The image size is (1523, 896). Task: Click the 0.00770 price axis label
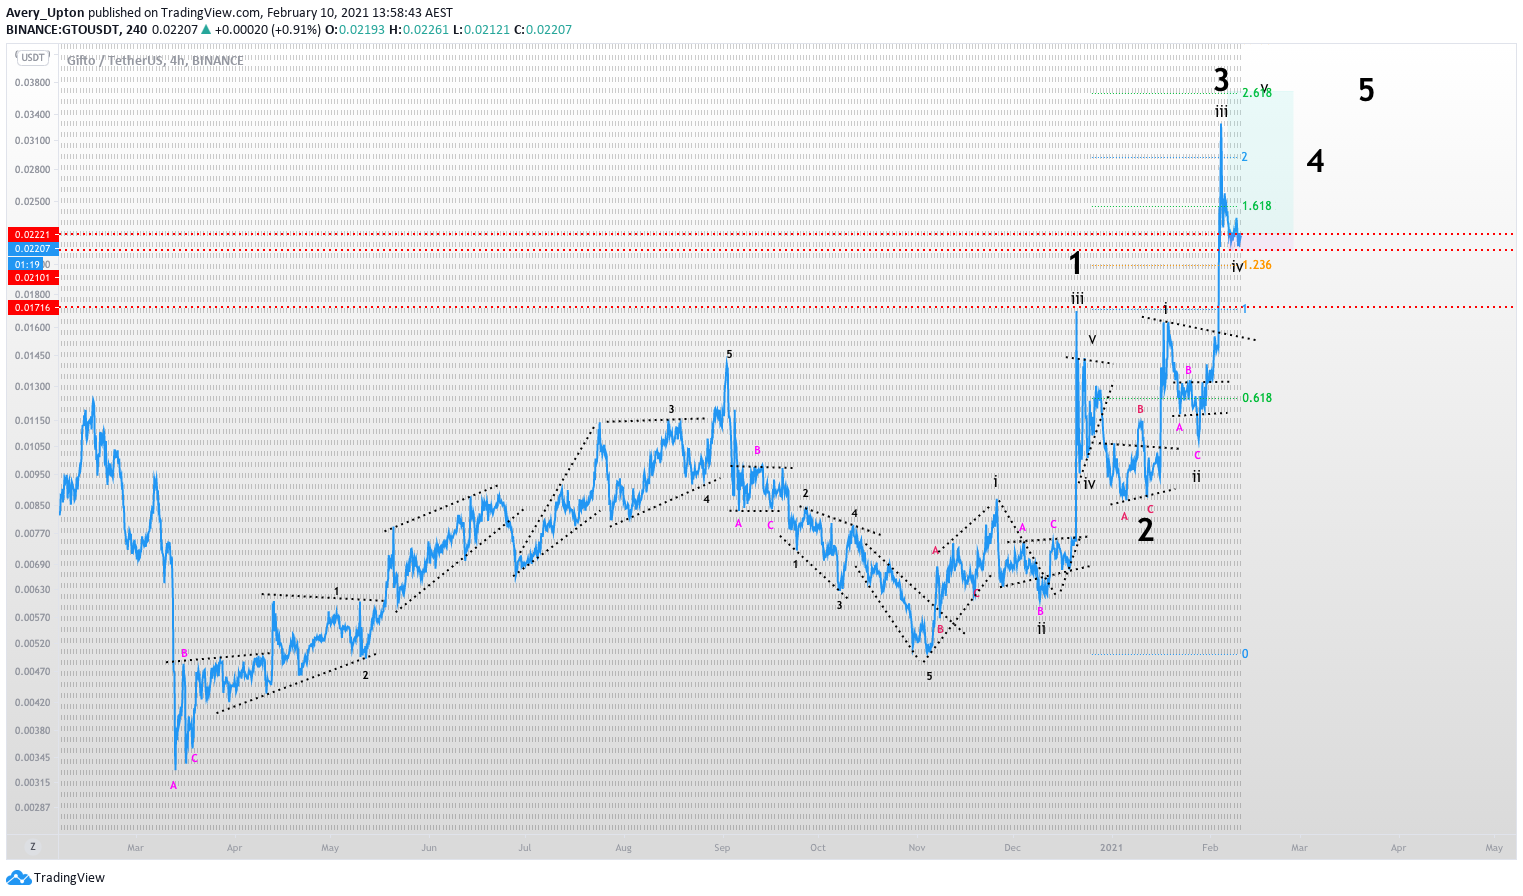(33, 534)
